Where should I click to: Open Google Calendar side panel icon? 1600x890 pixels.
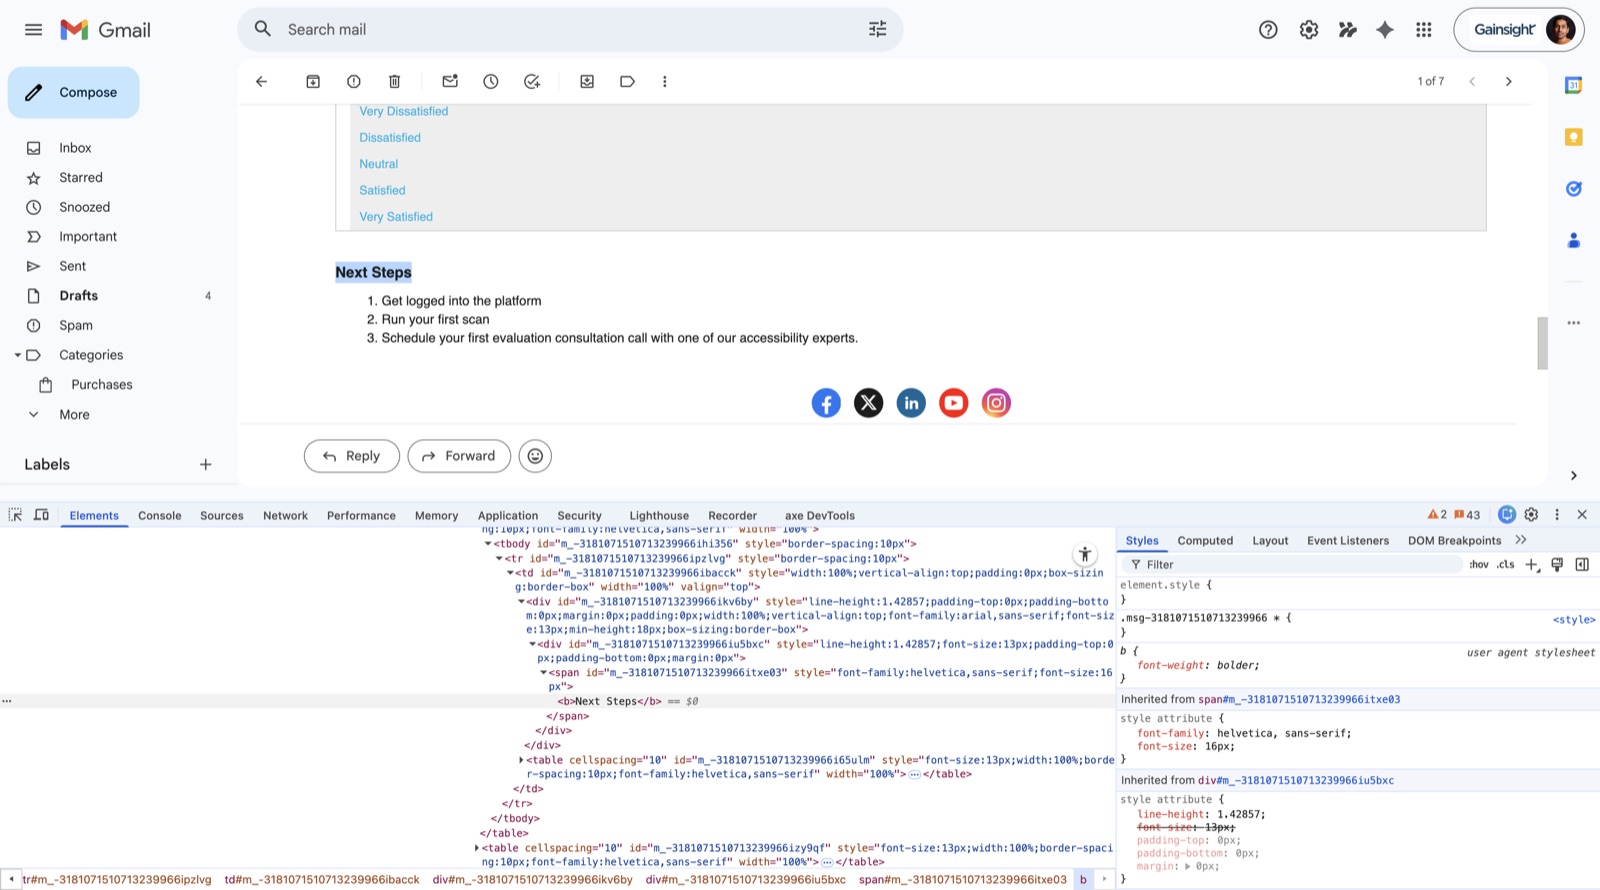click(1573, 85)
